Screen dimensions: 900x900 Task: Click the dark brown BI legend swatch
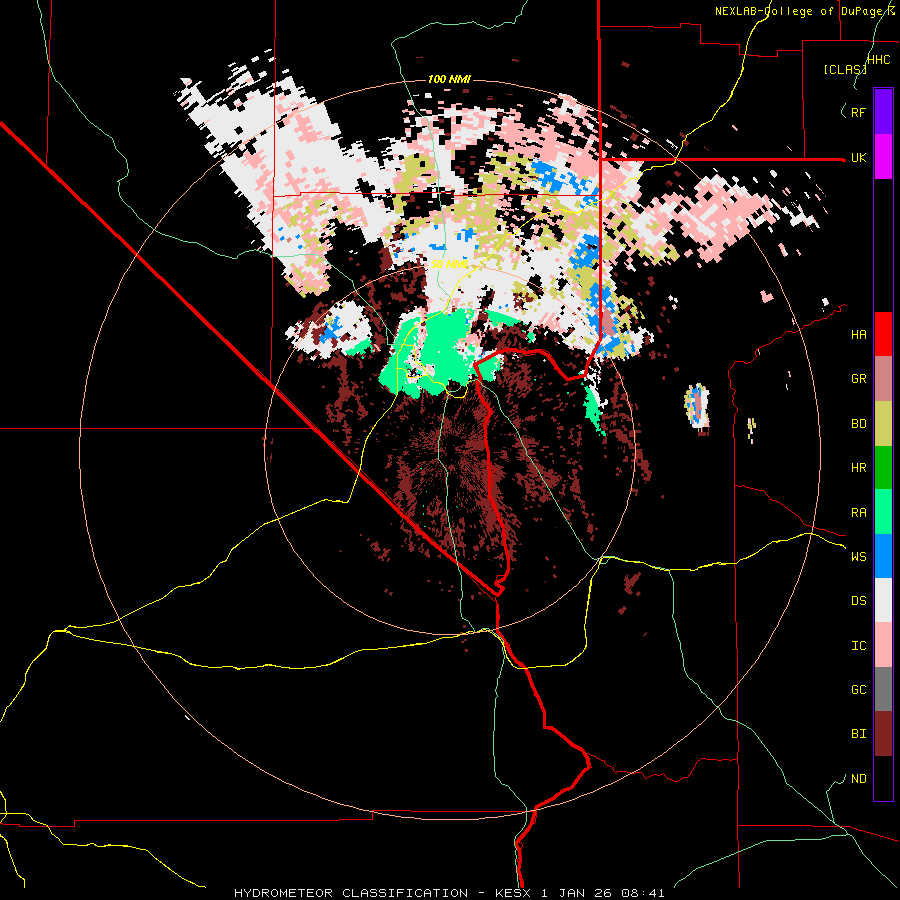point(883,734)
